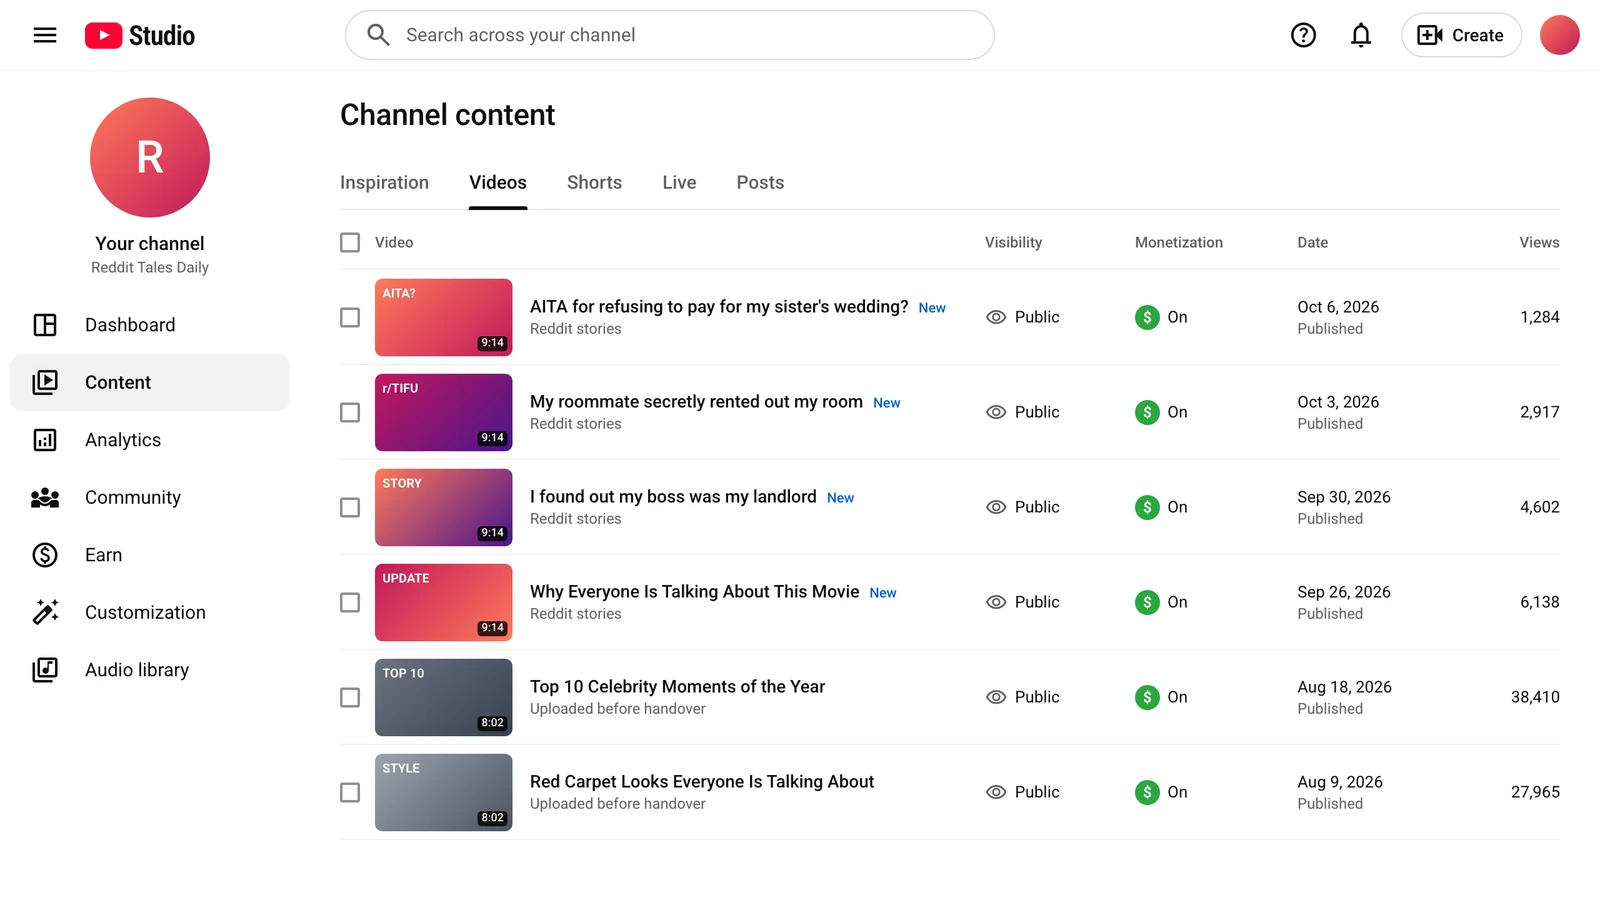Image resolution: width=1600 pixels, height=900 pixels.
Task: Open the Posts tab
Action: [760, 182]
